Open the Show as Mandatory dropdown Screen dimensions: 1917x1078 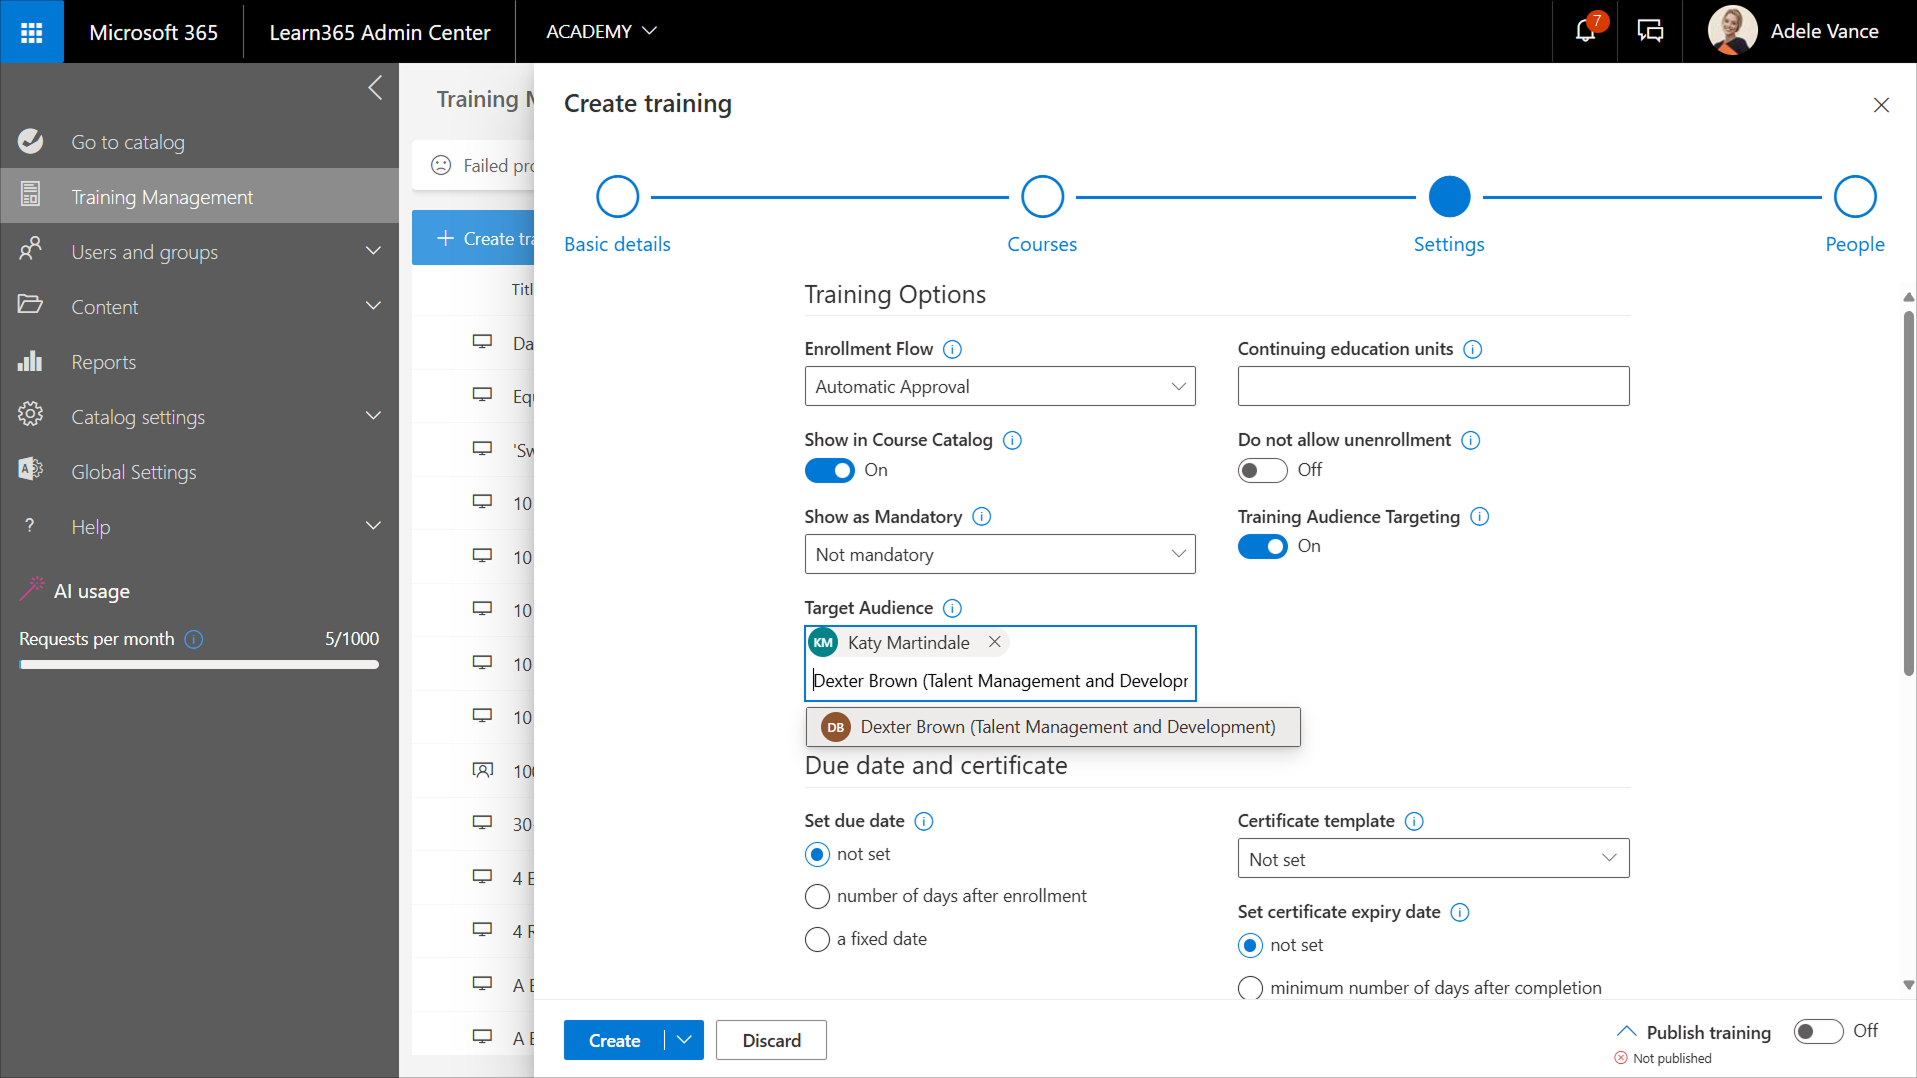(x=999, y=554)
